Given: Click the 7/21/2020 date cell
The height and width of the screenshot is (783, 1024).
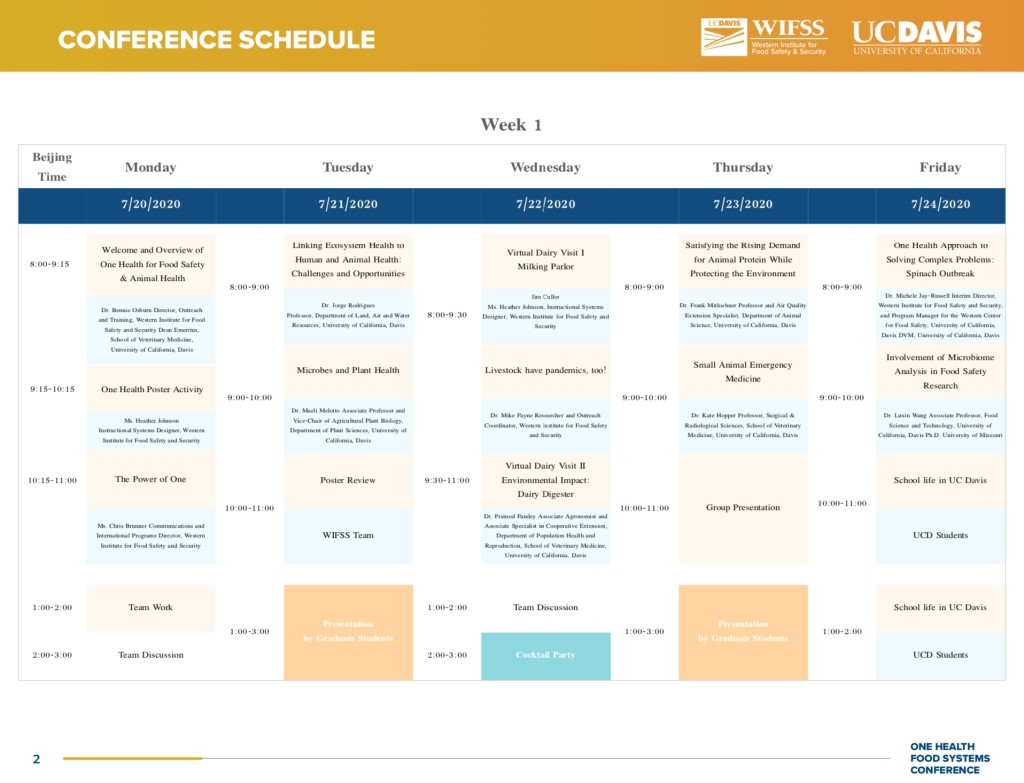Looking at the screenshot, I should click(x=348, y=204).
